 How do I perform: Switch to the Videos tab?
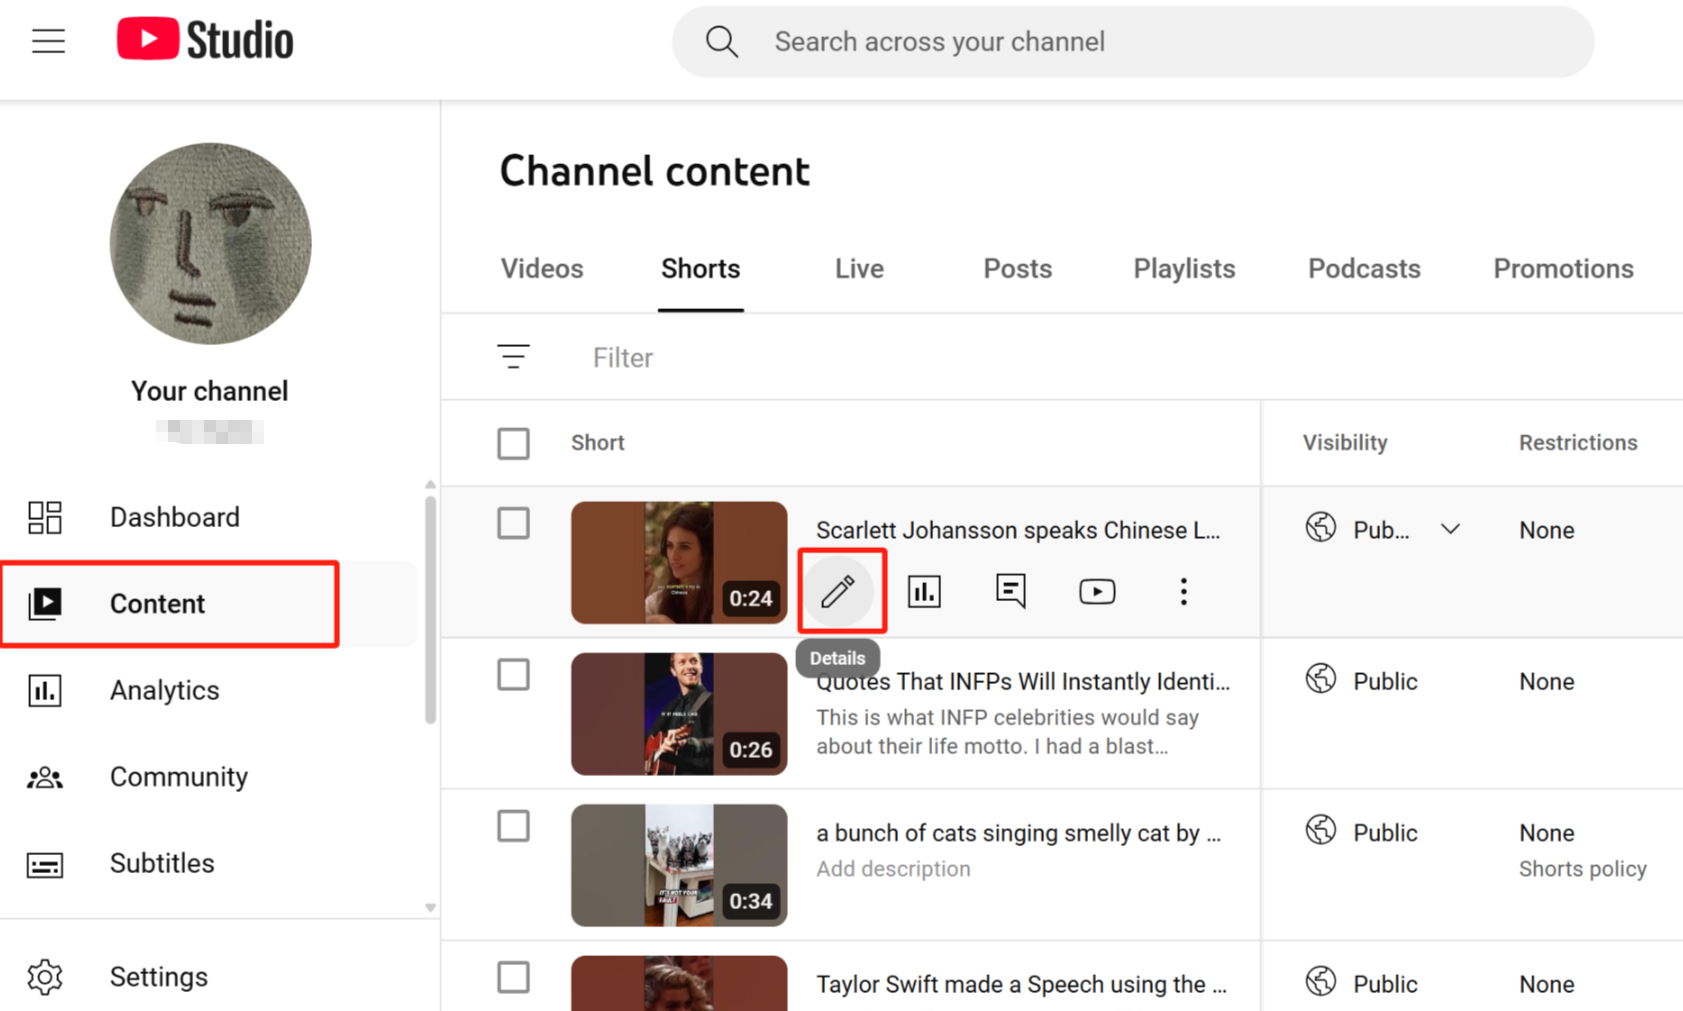(x=542, y=269)
